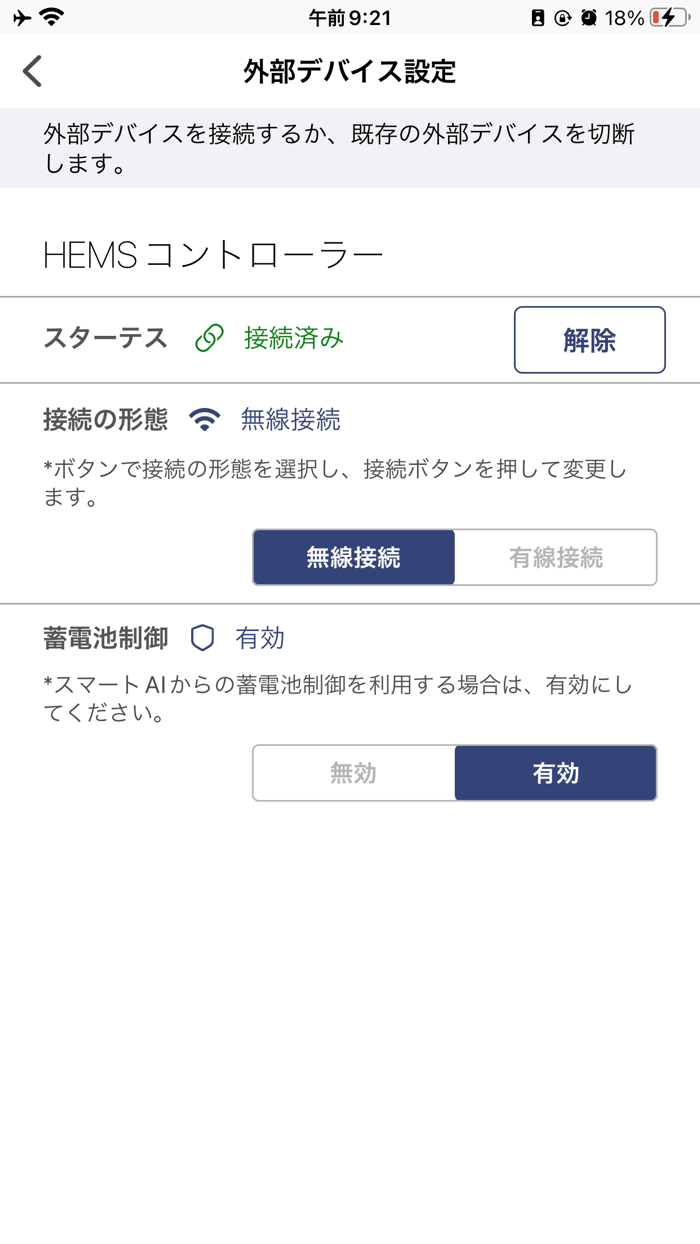Image resolution: width=700 pixels, height=1244 pixels.
Task: Click the 接続の形態 section label
Action: [x=105, y=419]
